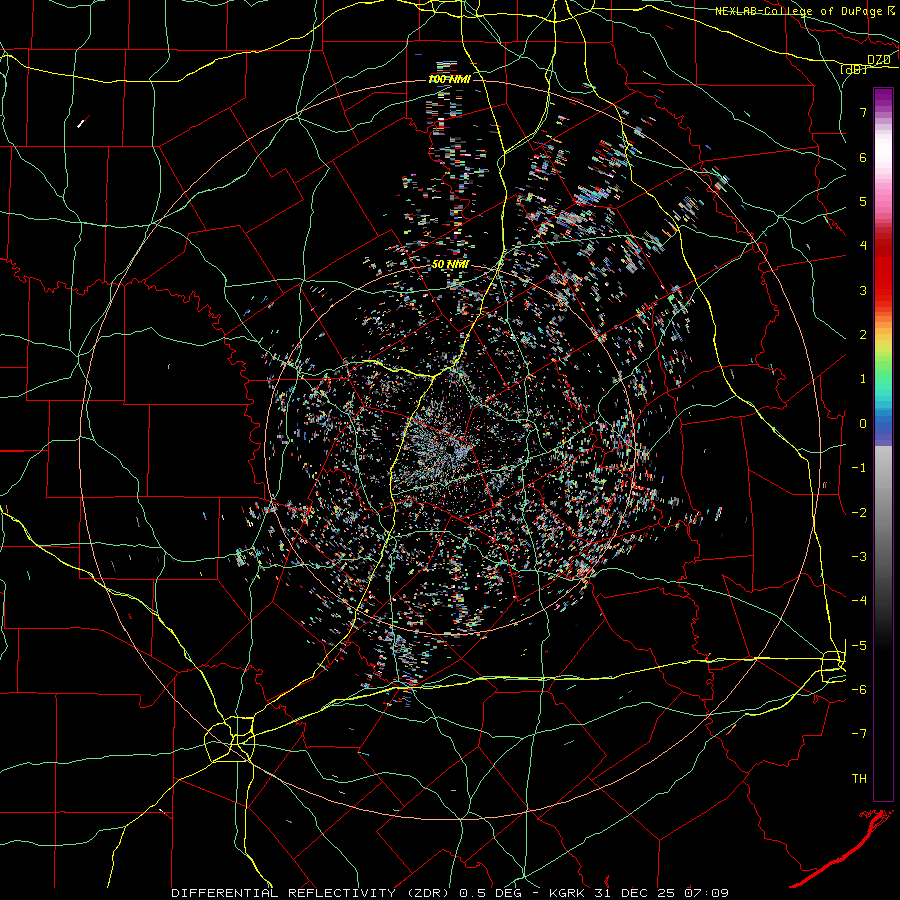Screen dimensions: 900x900
Task: Click the -7 value on the scale
Action: pyautogui.click(x=859, y=734)
